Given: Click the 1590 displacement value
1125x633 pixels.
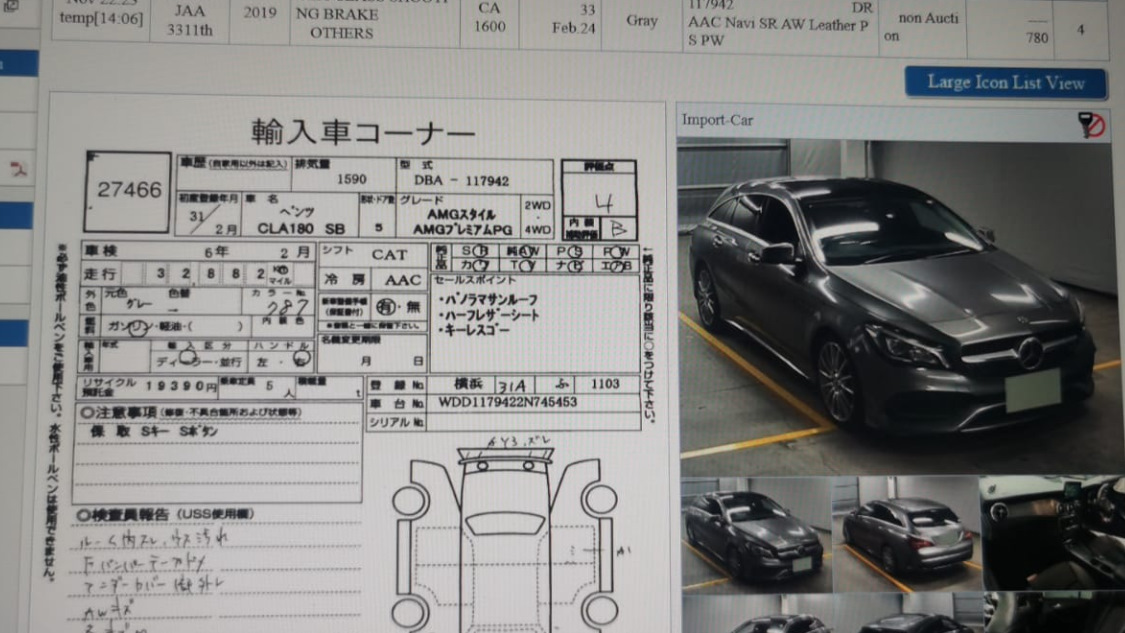Looking at the screenshot, I should (352, 179).
